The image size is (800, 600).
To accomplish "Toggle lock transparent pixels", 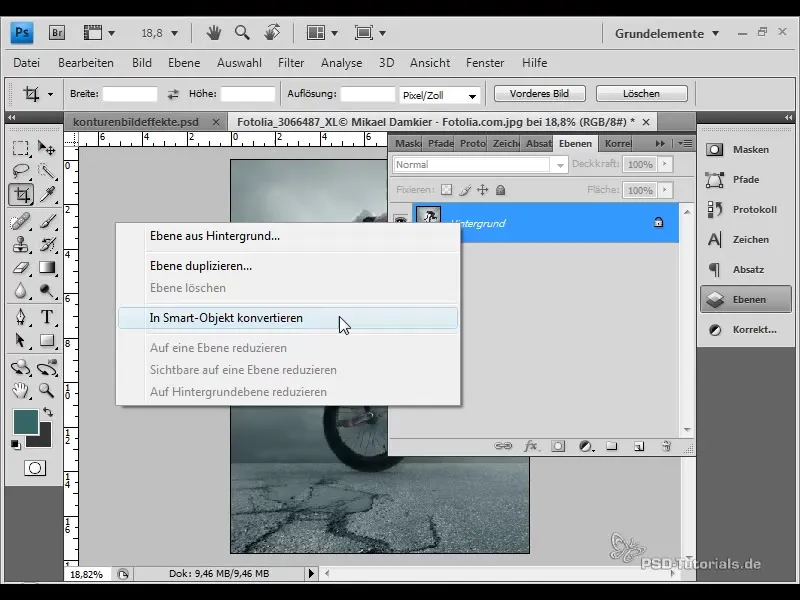I will (x=446, y=190).
